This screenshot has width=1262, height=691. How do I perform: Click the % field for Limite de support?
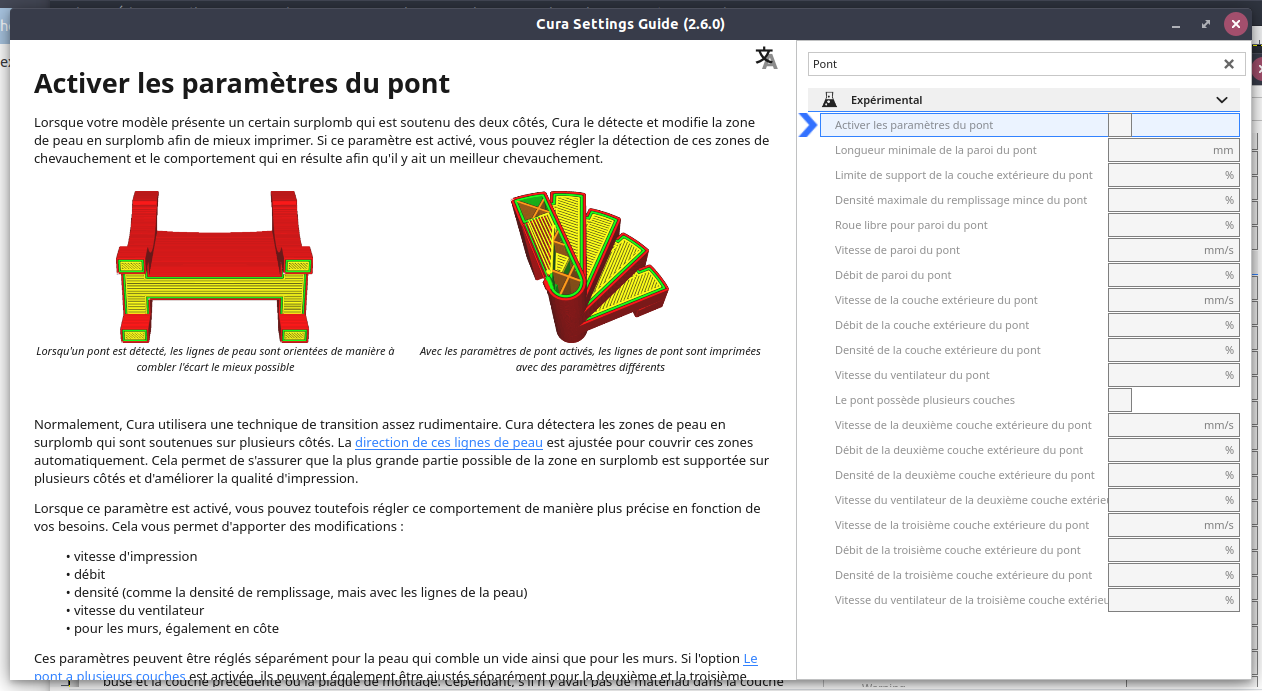click(x=1174, y=175)
